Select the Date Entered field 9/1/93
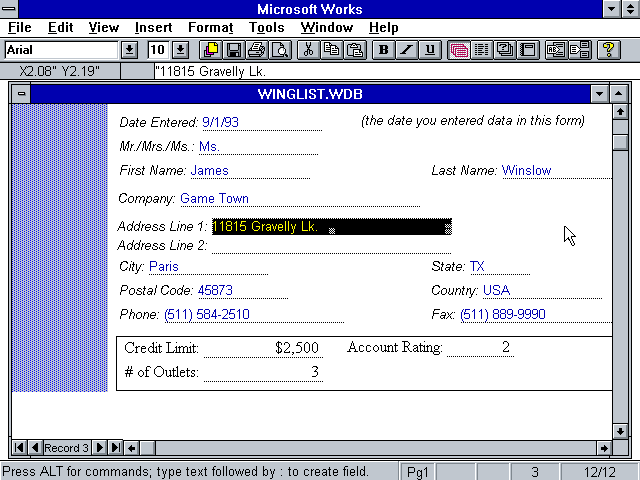The image size is (640, 480). coord(262,122)
